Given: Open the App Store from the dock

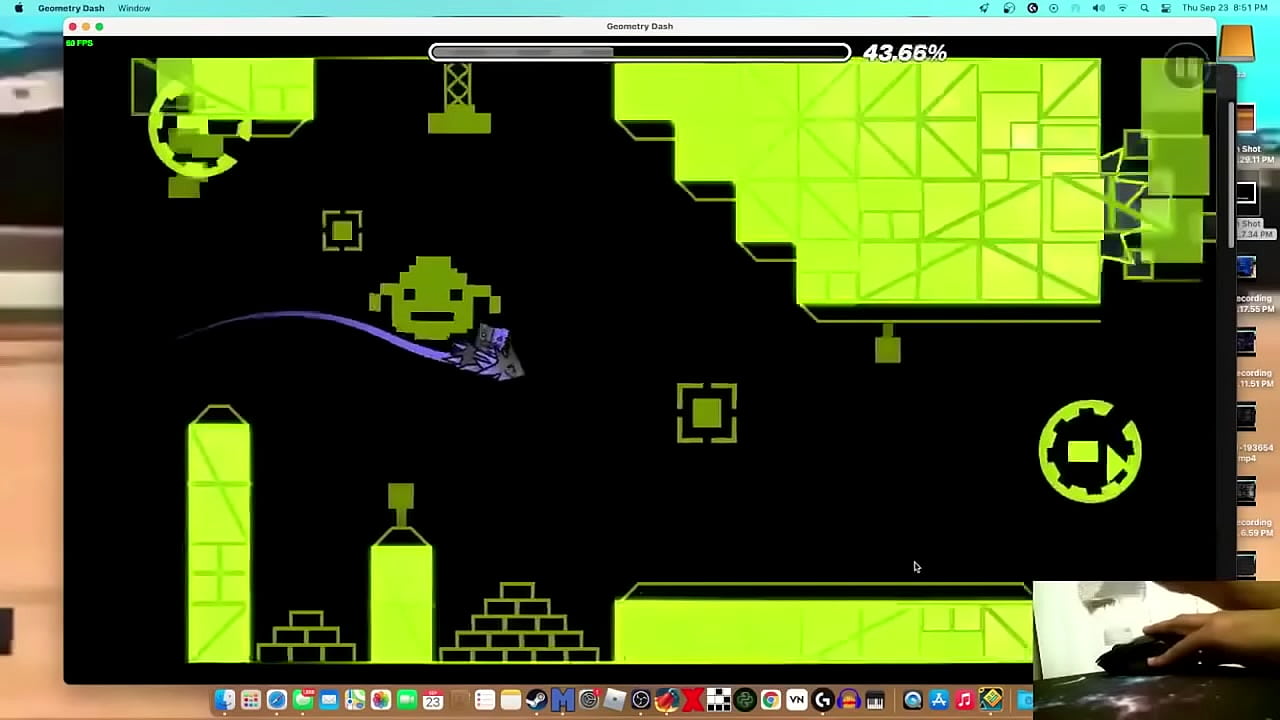Looking at the screenshot, I should pyautogui.click(x=937, y=700).
